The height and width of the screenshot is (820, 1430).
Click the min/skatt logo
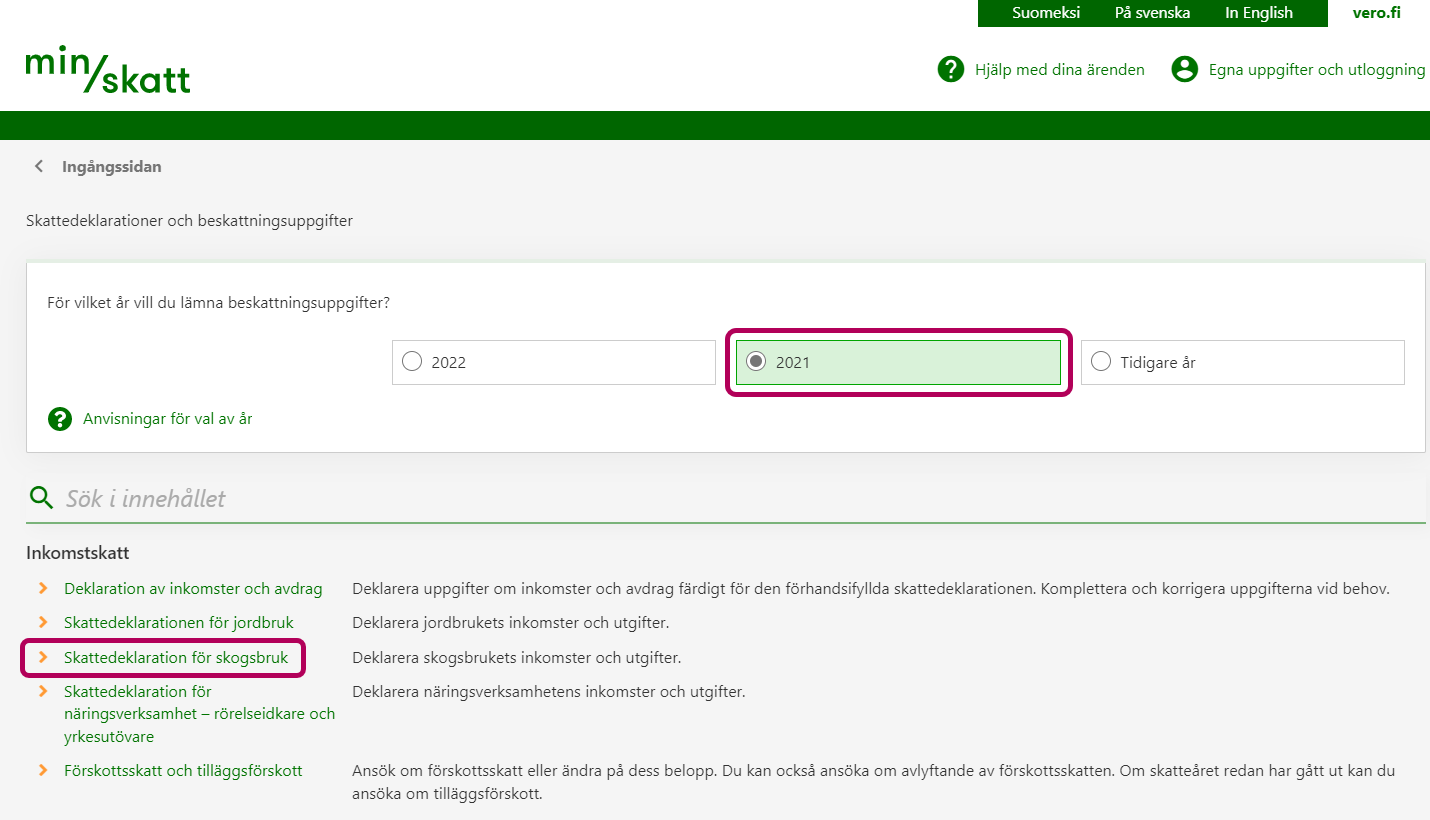[x=108, y=70]
